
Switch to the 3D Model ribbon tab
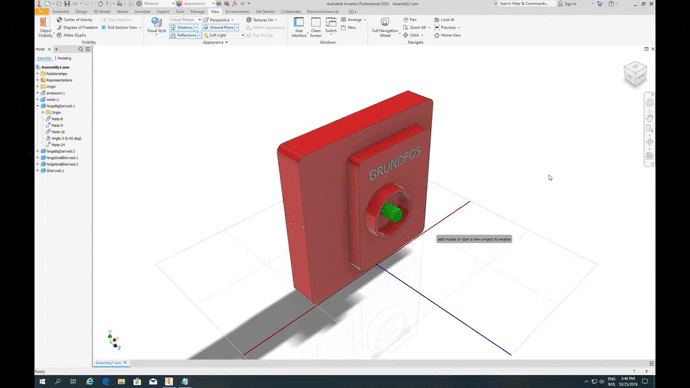pyautogui.click(x=102, y=11)
